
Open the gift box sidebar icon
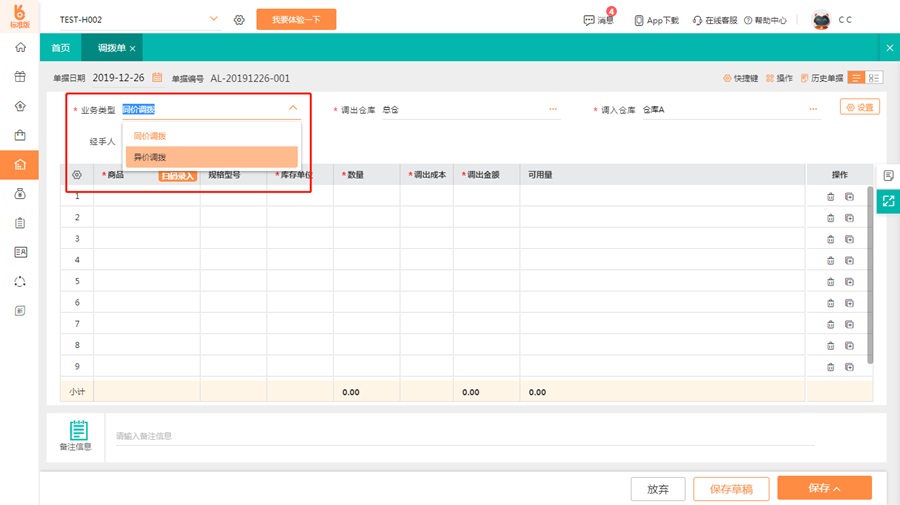pyautogui.click(x=20, y=76)
